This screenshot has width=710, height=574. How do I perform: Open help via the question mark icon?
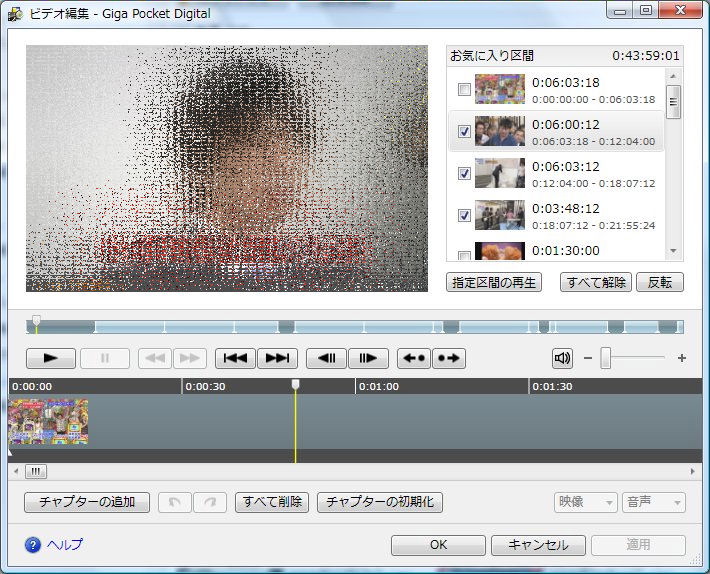point(32,545)
